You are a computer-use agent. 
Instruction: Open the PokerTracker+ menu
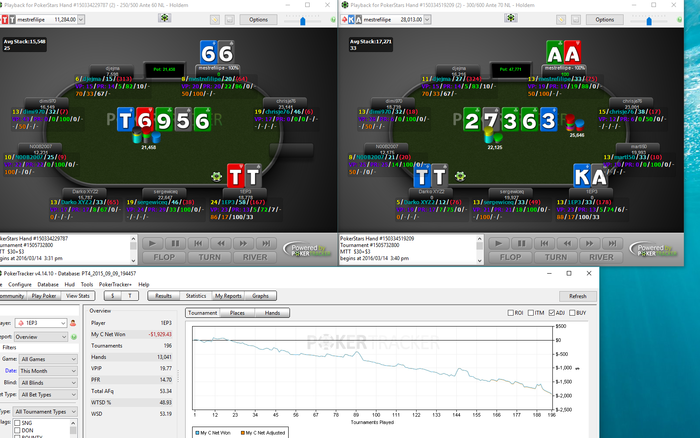pos(115,284)
